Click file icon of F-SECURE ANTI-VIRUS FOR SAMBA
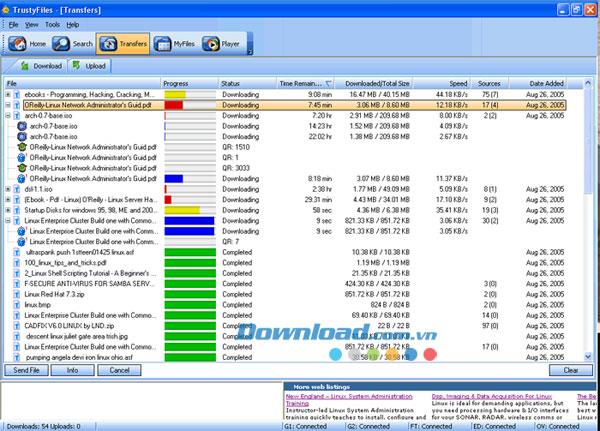Screen dimensions: 600x431 (x=17, y=284)
